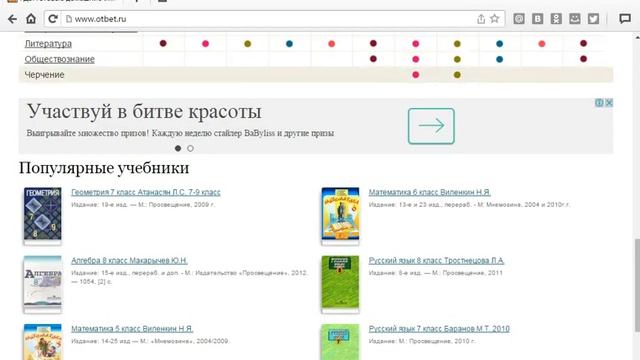
Task: Select the Черчение row label
Action: click(x=44, y=75)
